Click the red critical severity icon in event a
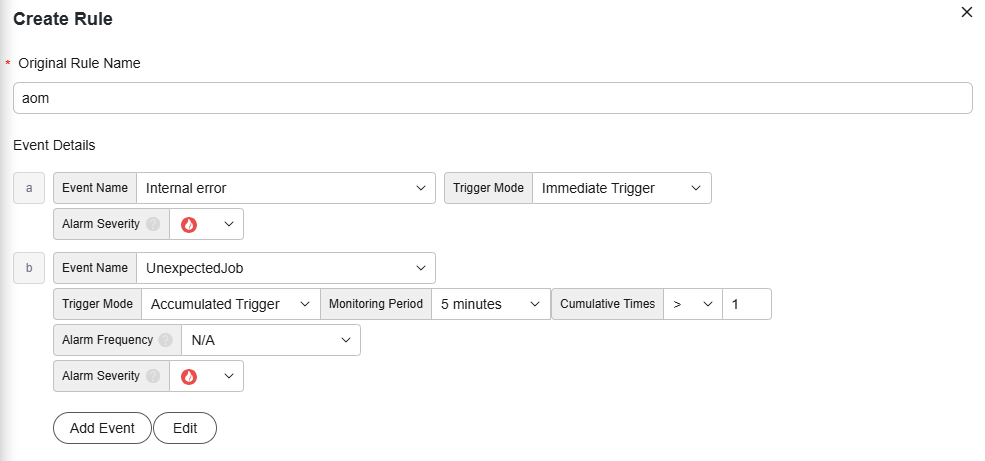 coord(189,225)
